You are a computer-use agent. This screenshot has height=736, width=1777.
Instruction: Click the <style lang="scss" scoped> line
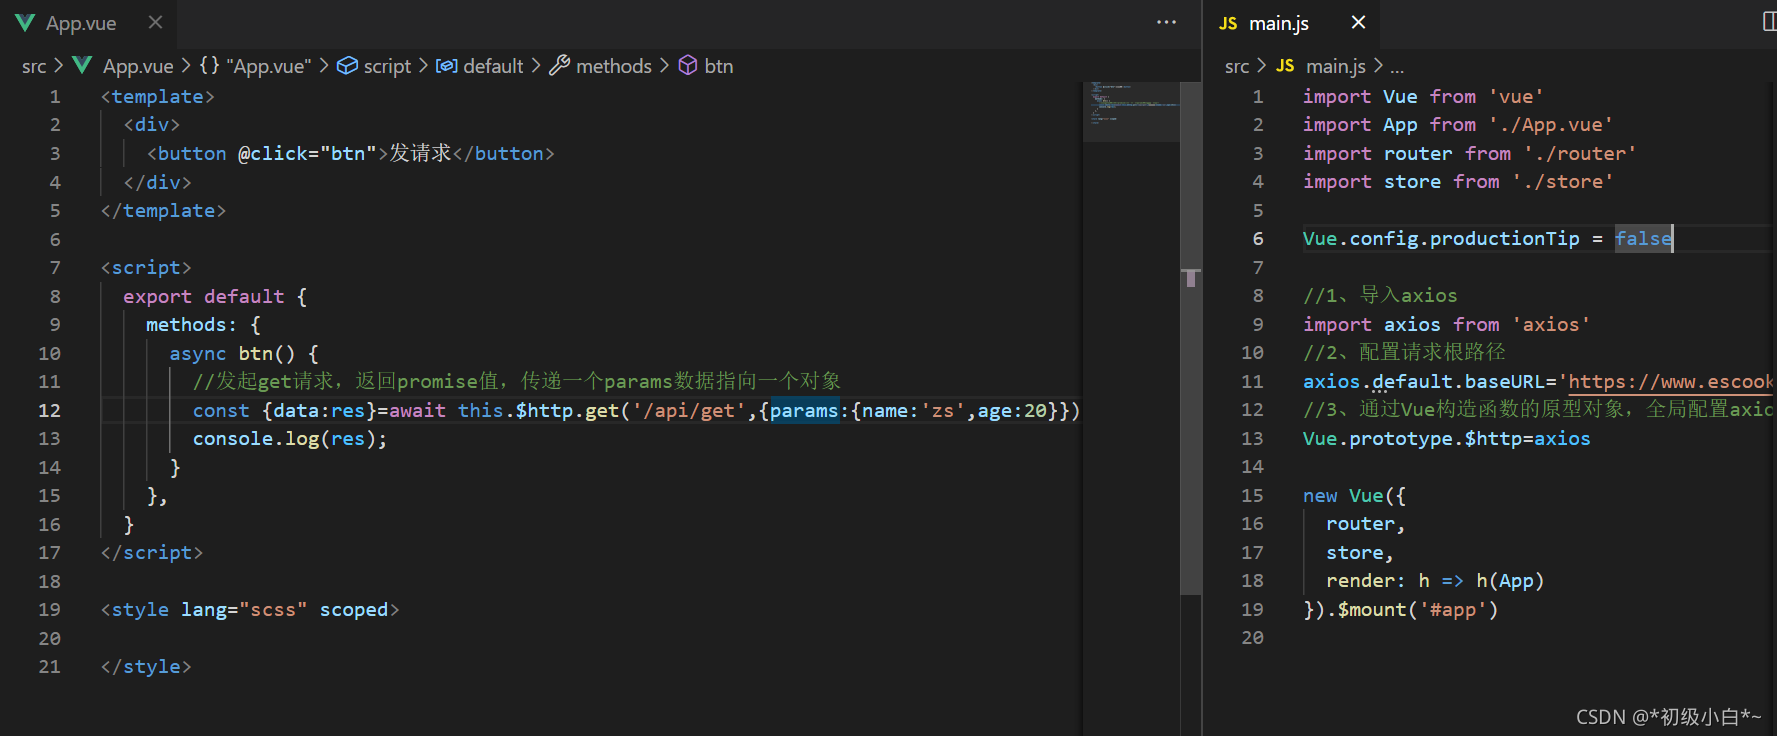coord(250,610)
